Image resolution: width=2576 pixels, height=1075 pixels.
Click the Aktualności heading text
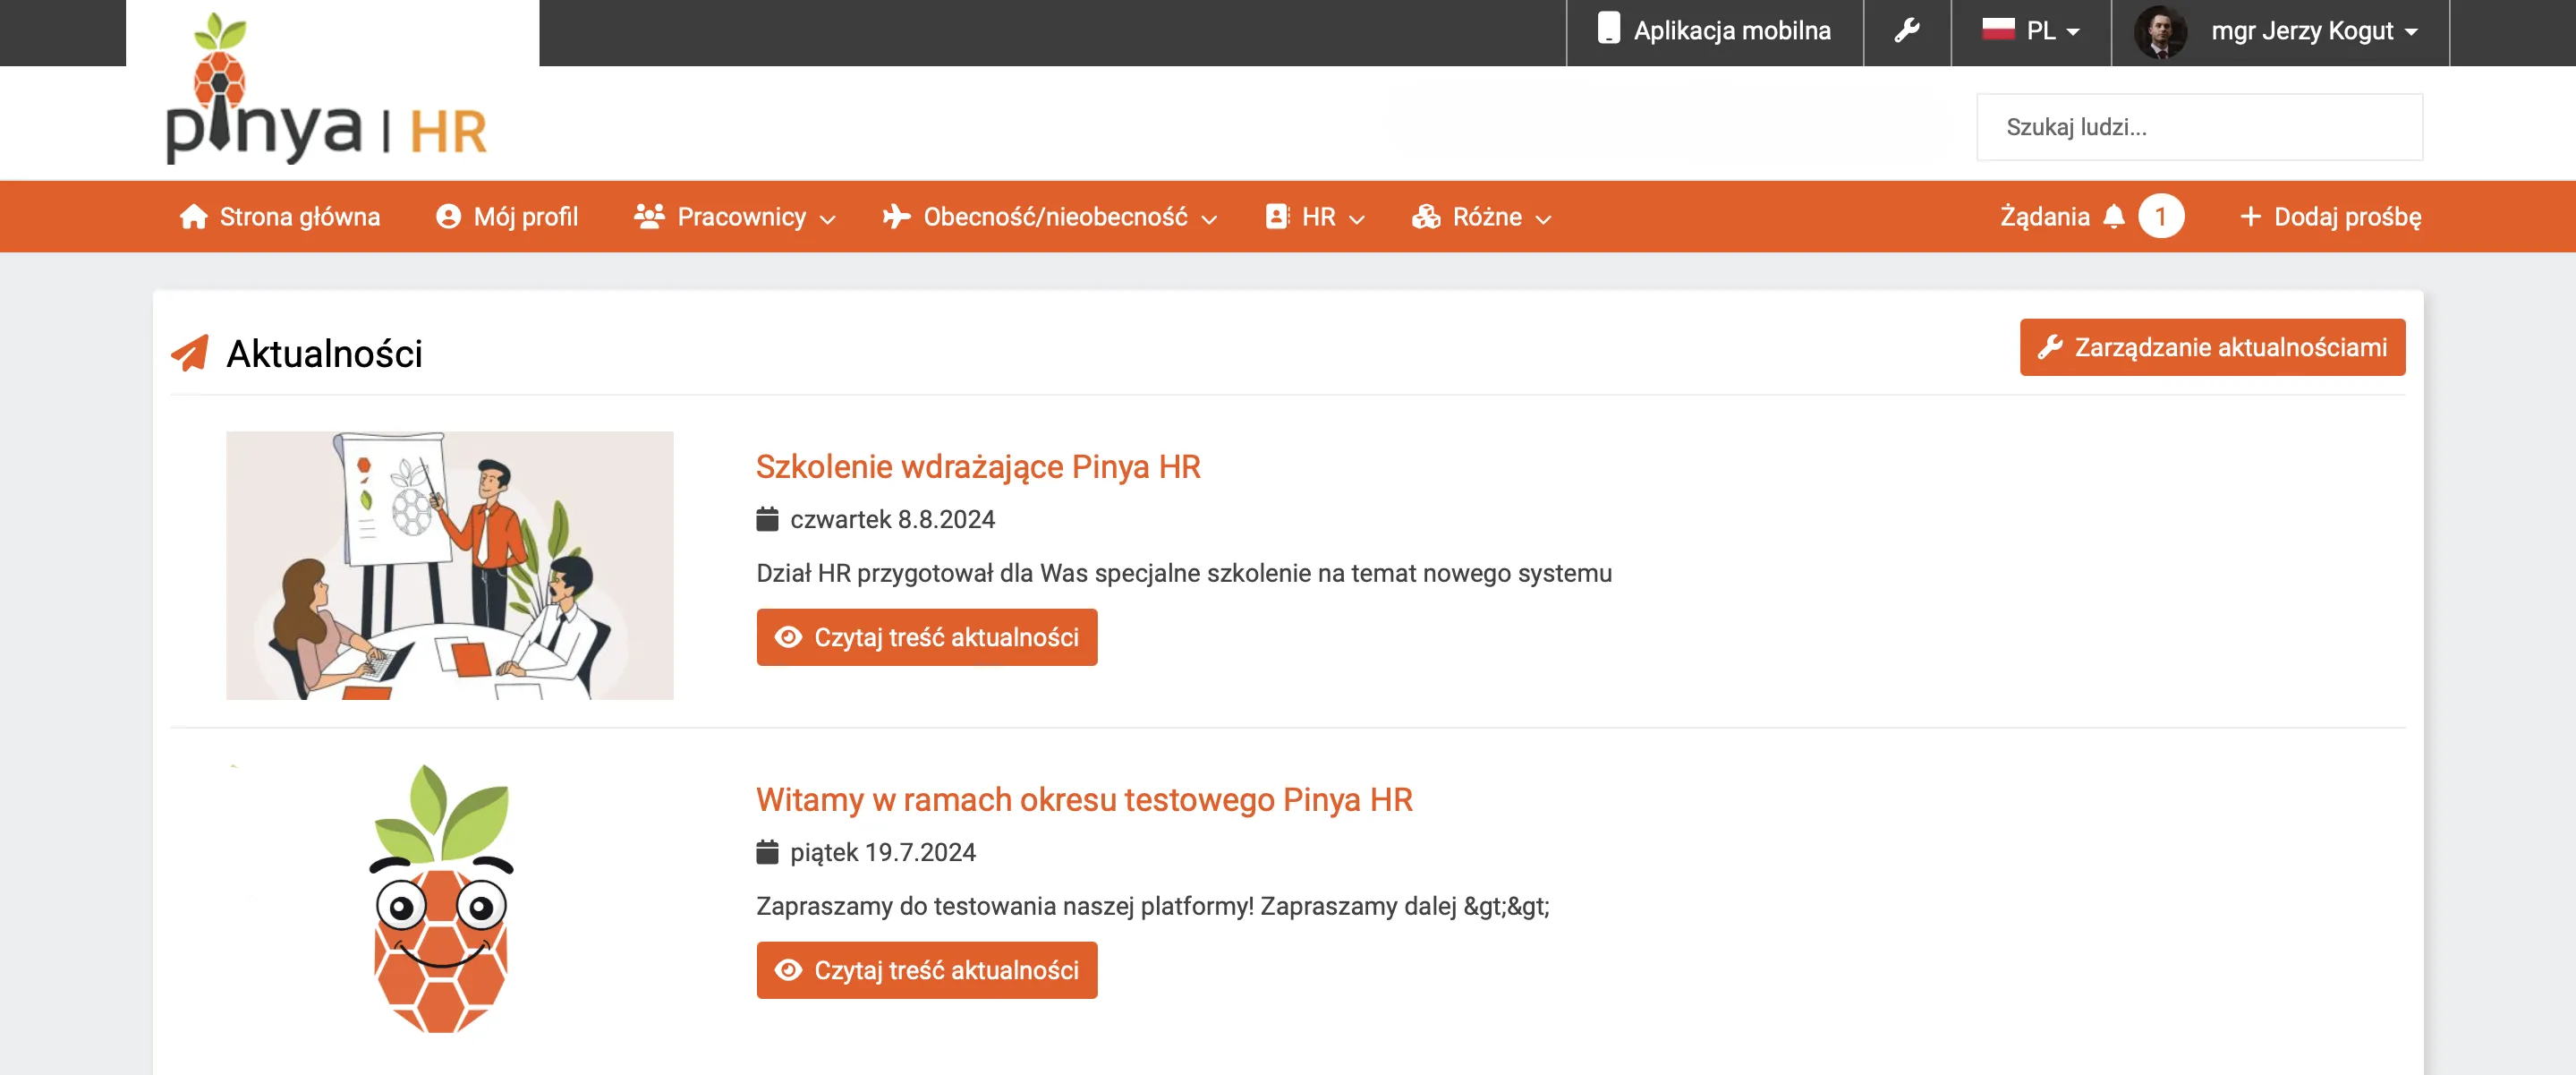coord(324,353)
